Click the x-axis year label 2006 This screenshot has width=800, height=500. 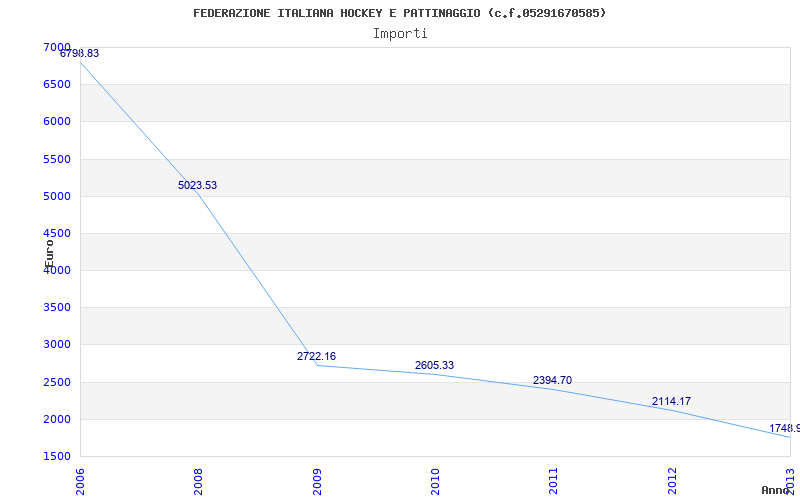[x=80, y=482]
